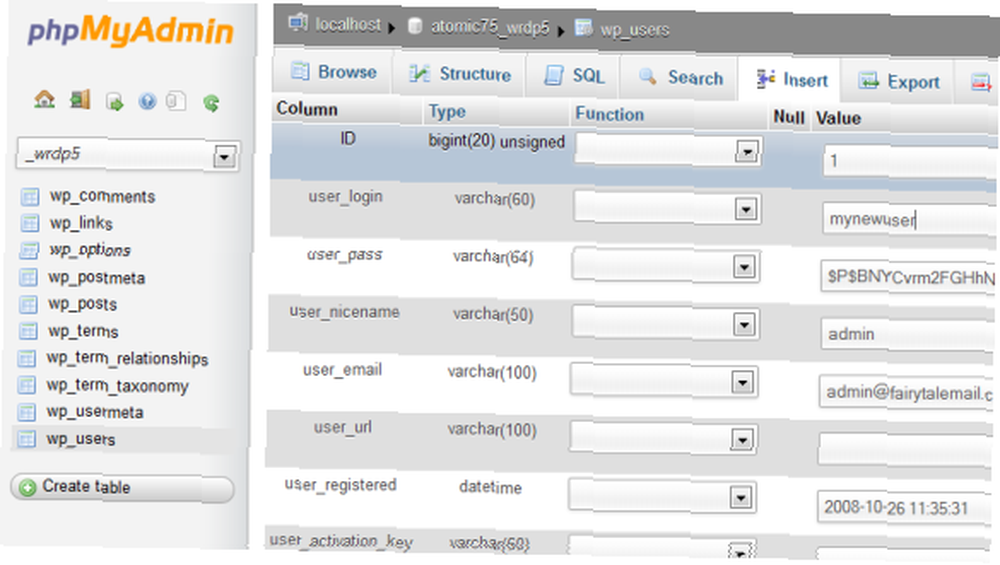1000x565 pixels.
Task: Open the SQL documentation page icon
Action: [x=176, y=101]
